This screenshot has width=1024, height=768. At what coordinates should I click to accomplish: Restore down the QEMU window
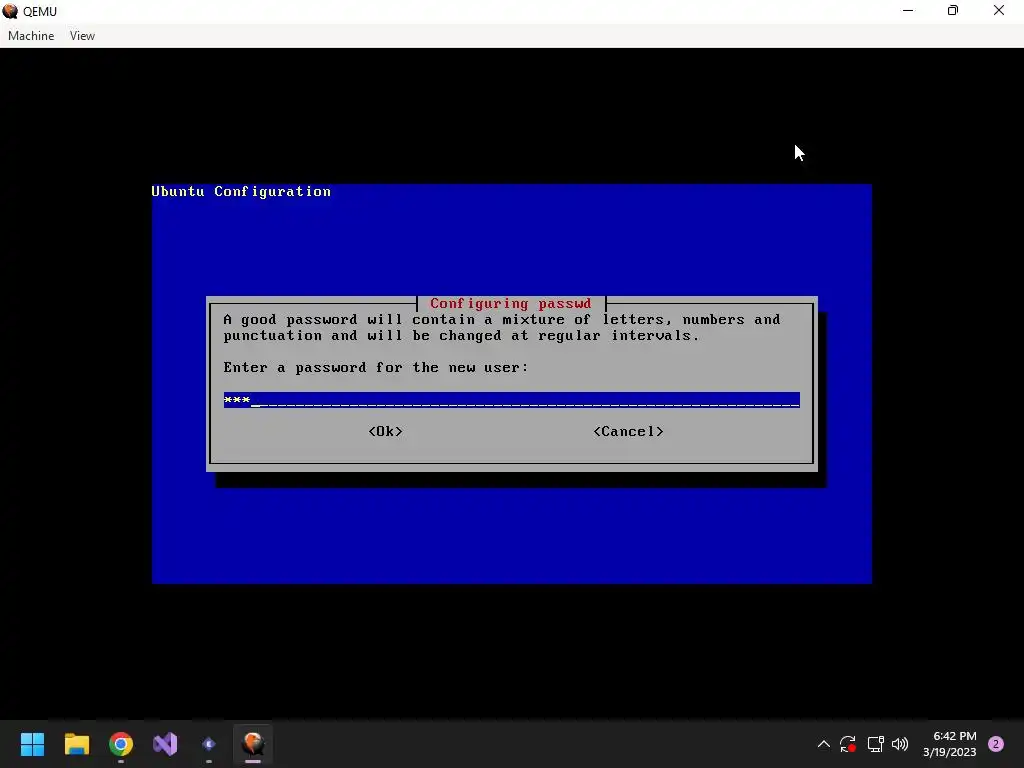click(x=953, y=10)
